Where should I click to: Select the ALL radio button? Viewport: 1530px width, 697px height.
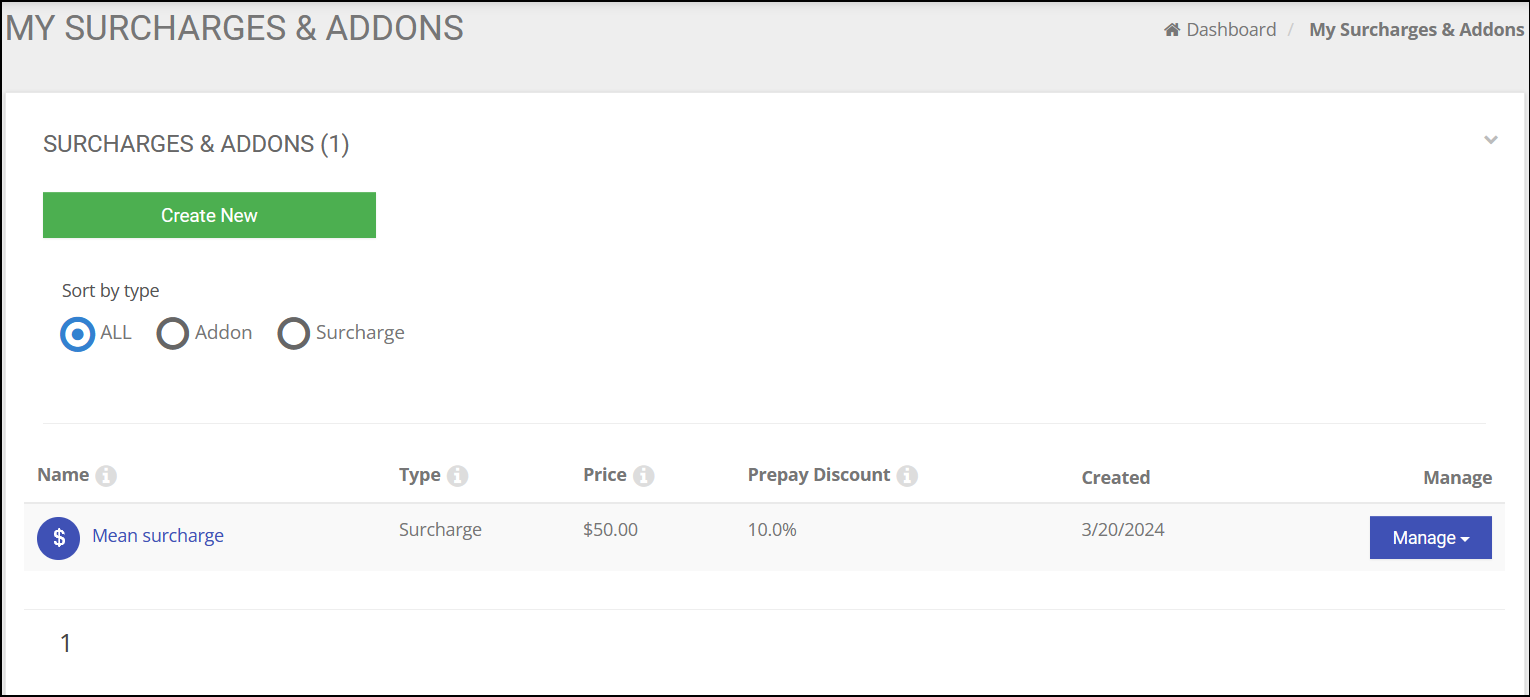click(x=78, y=333)
